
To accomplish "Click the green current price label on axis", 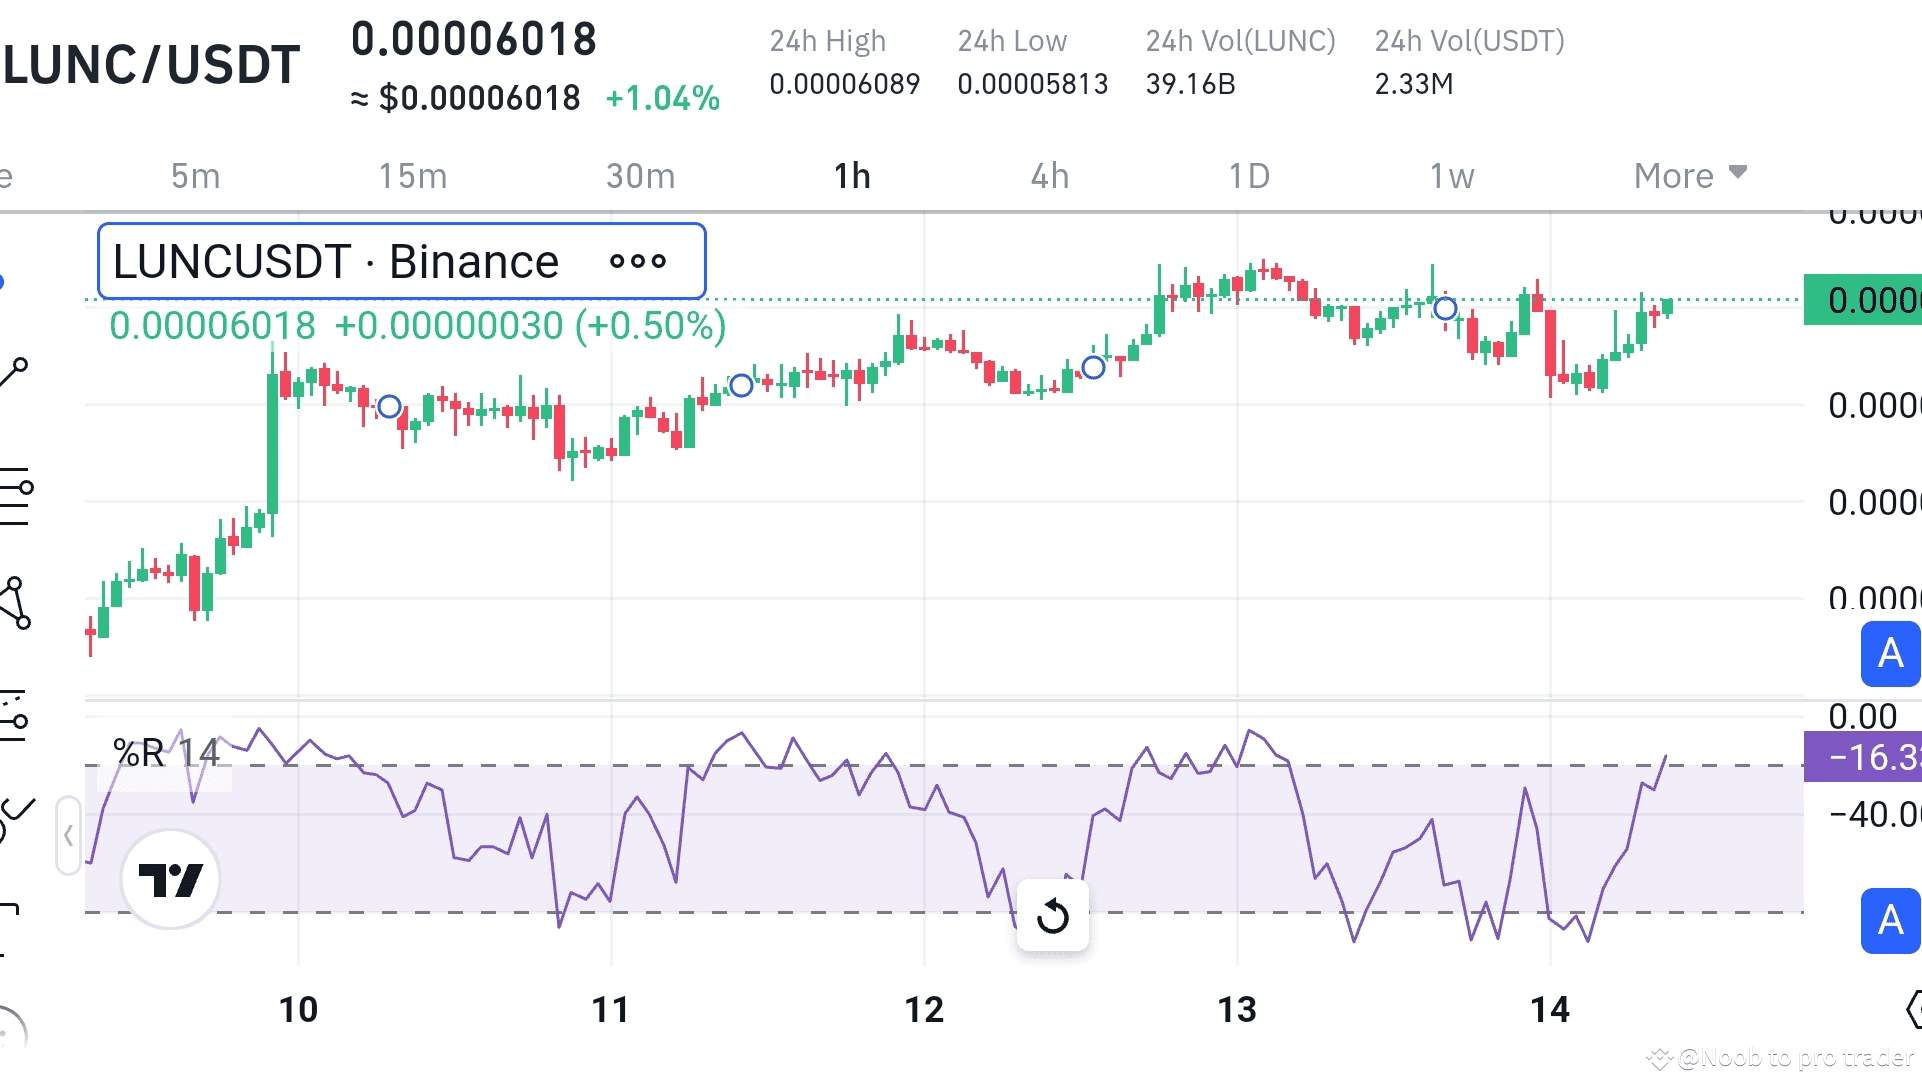I will [x=1863, y=299].
